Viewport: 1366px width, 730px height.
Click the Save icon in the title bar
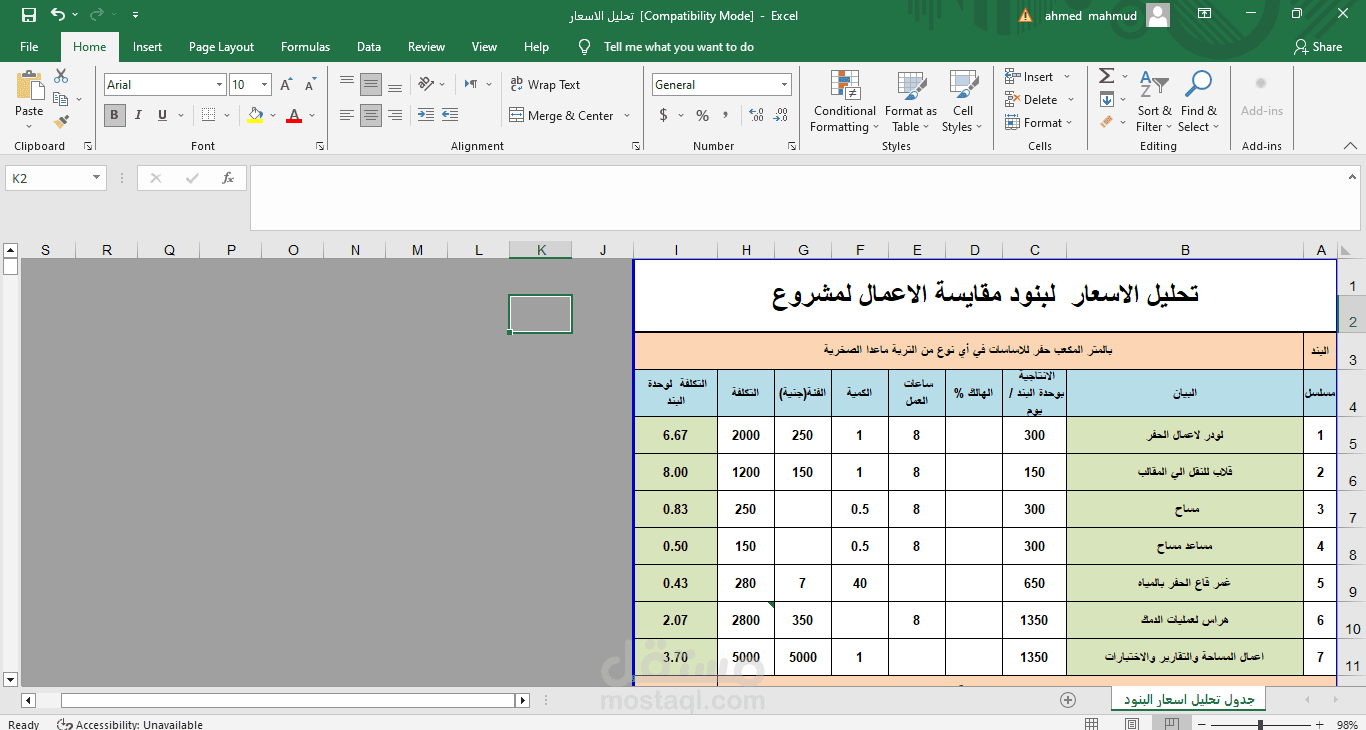29,15
